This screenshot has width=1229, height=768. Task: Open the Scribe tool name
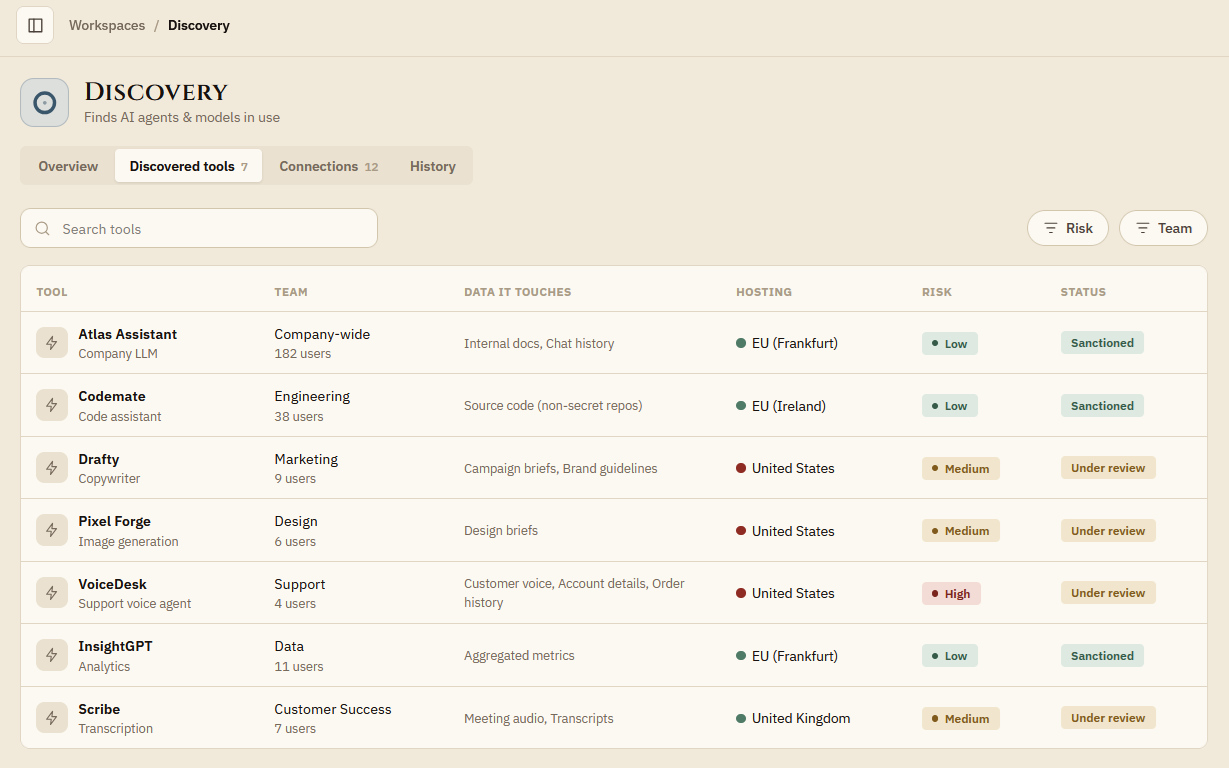pos(99,709)
